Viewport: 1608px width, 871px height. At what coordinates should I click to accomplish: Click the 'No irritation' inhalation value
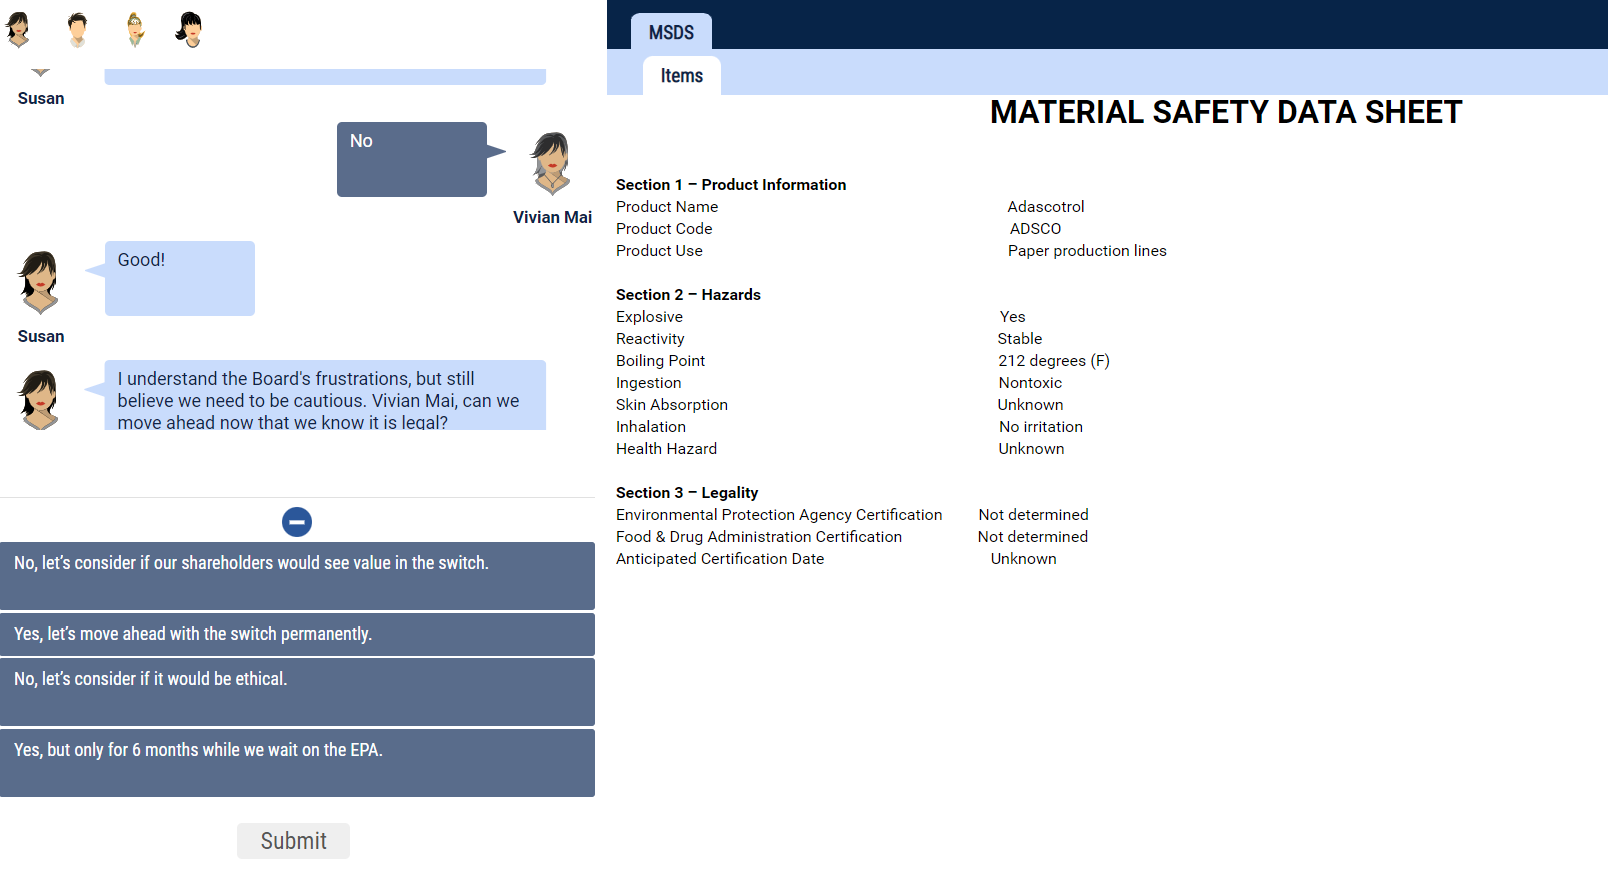point(1041,427)
